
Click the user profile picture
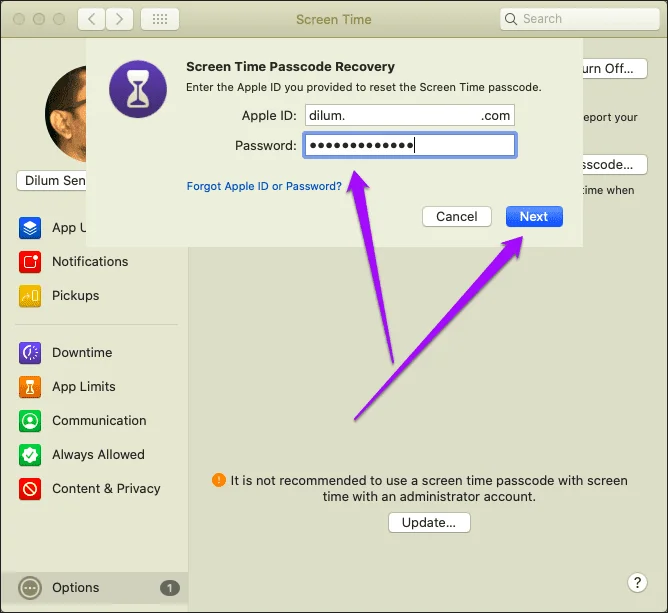click(x=66, y=114)
